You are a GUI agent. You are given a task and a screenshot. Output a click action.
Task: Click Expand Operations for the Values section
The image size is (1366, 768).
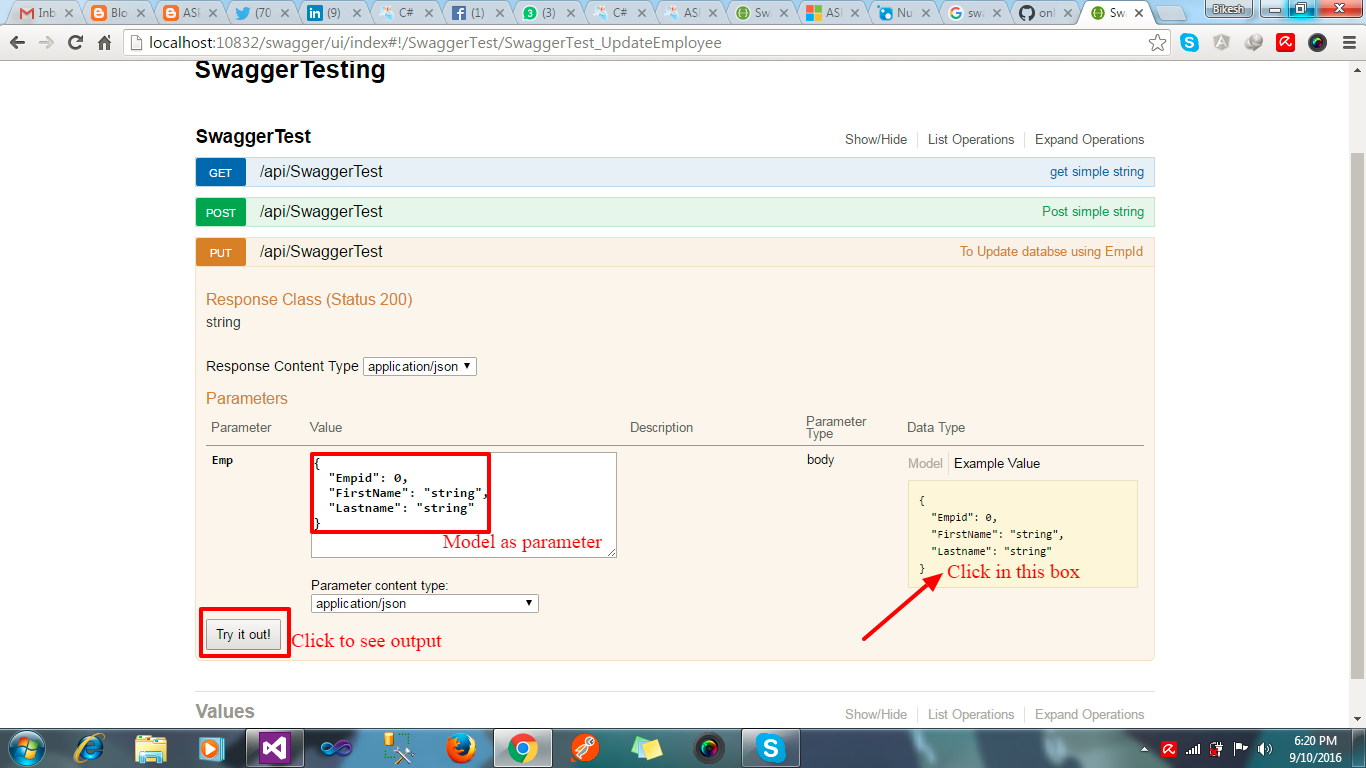click(1089, 714)
